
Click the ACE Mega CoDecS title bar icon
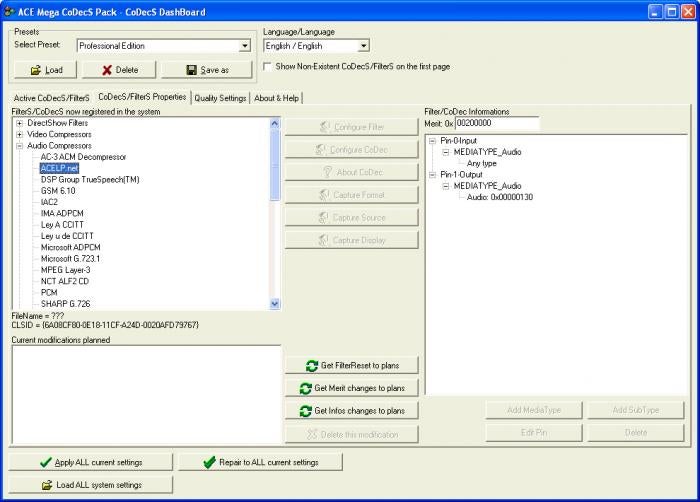[x=9, y=12]
